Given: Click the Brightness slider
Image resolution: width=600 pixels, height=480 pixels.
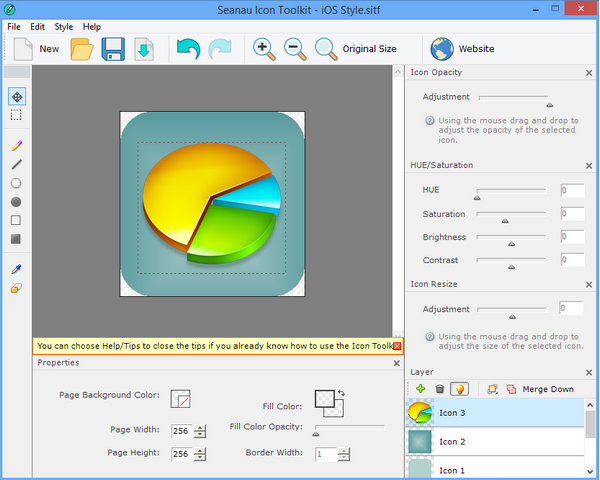Looking at the screenshot, I should point(511,239).
